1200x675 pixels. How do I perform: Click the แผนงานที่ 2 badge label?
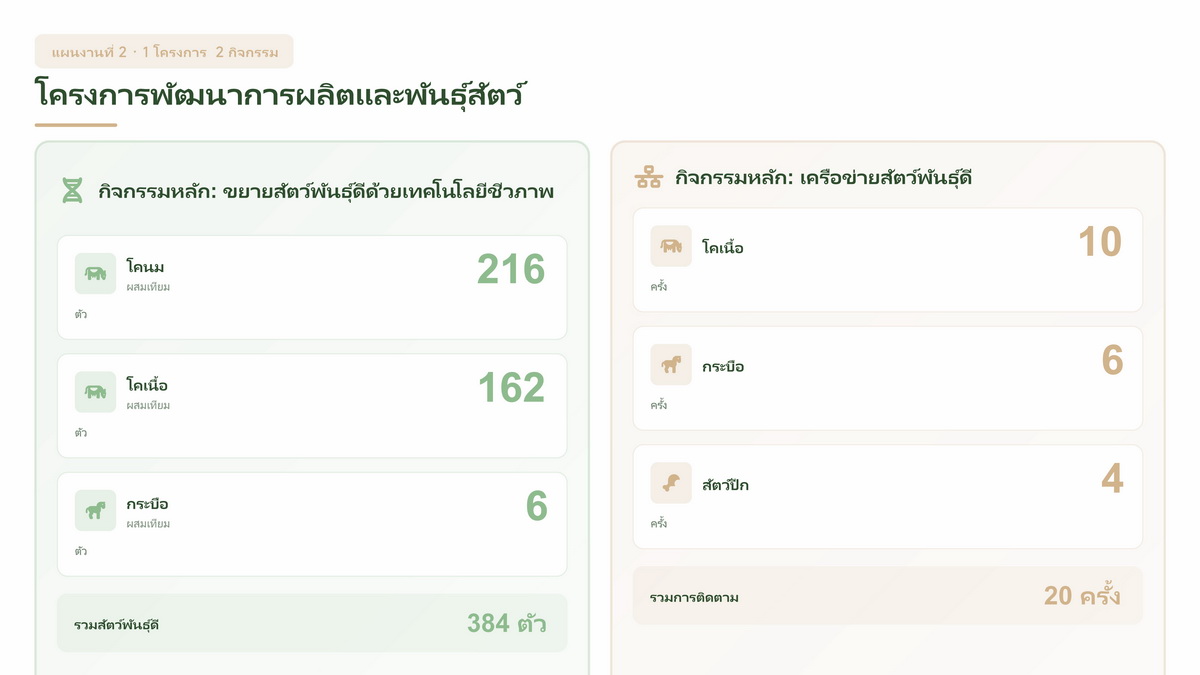(164, 51)
